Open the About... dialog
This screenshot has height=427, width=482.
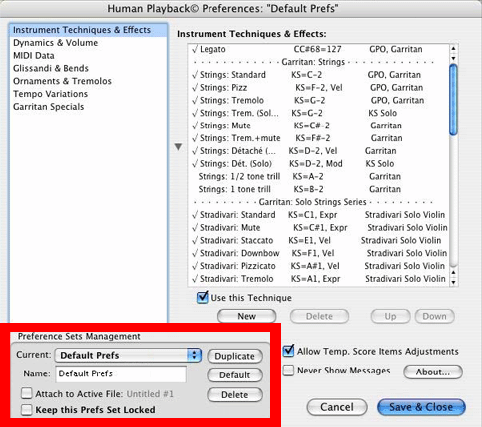tap(433, 372)
